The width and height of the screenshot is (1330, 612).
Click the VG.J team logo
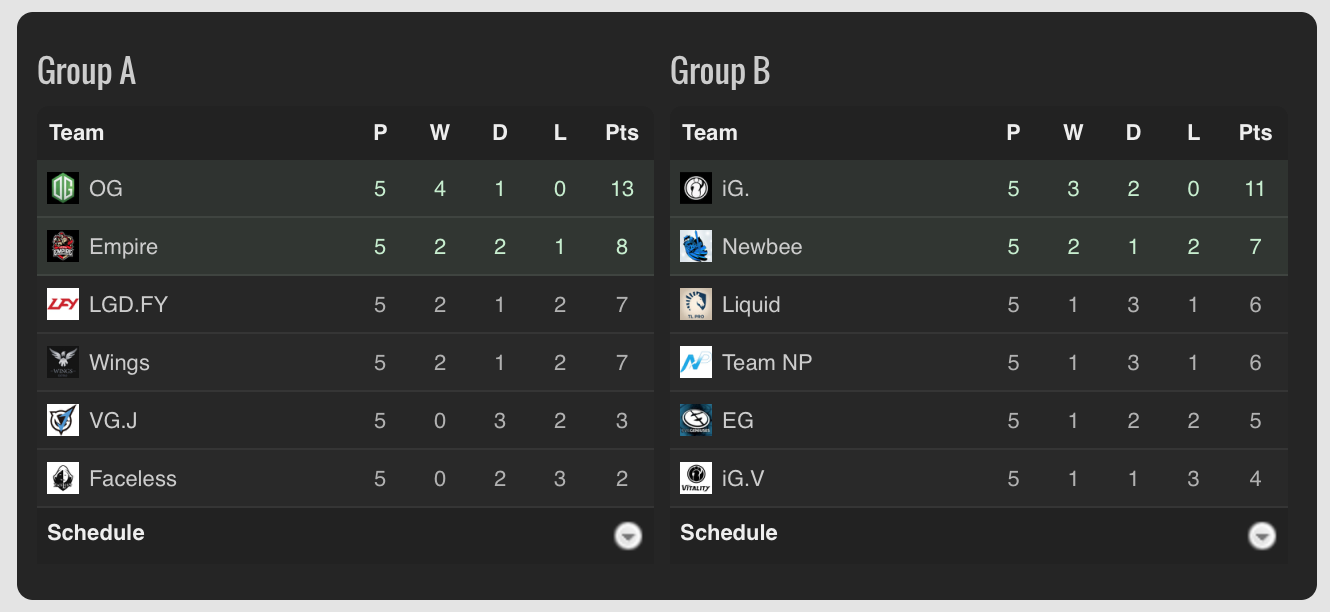click(63, 420)
